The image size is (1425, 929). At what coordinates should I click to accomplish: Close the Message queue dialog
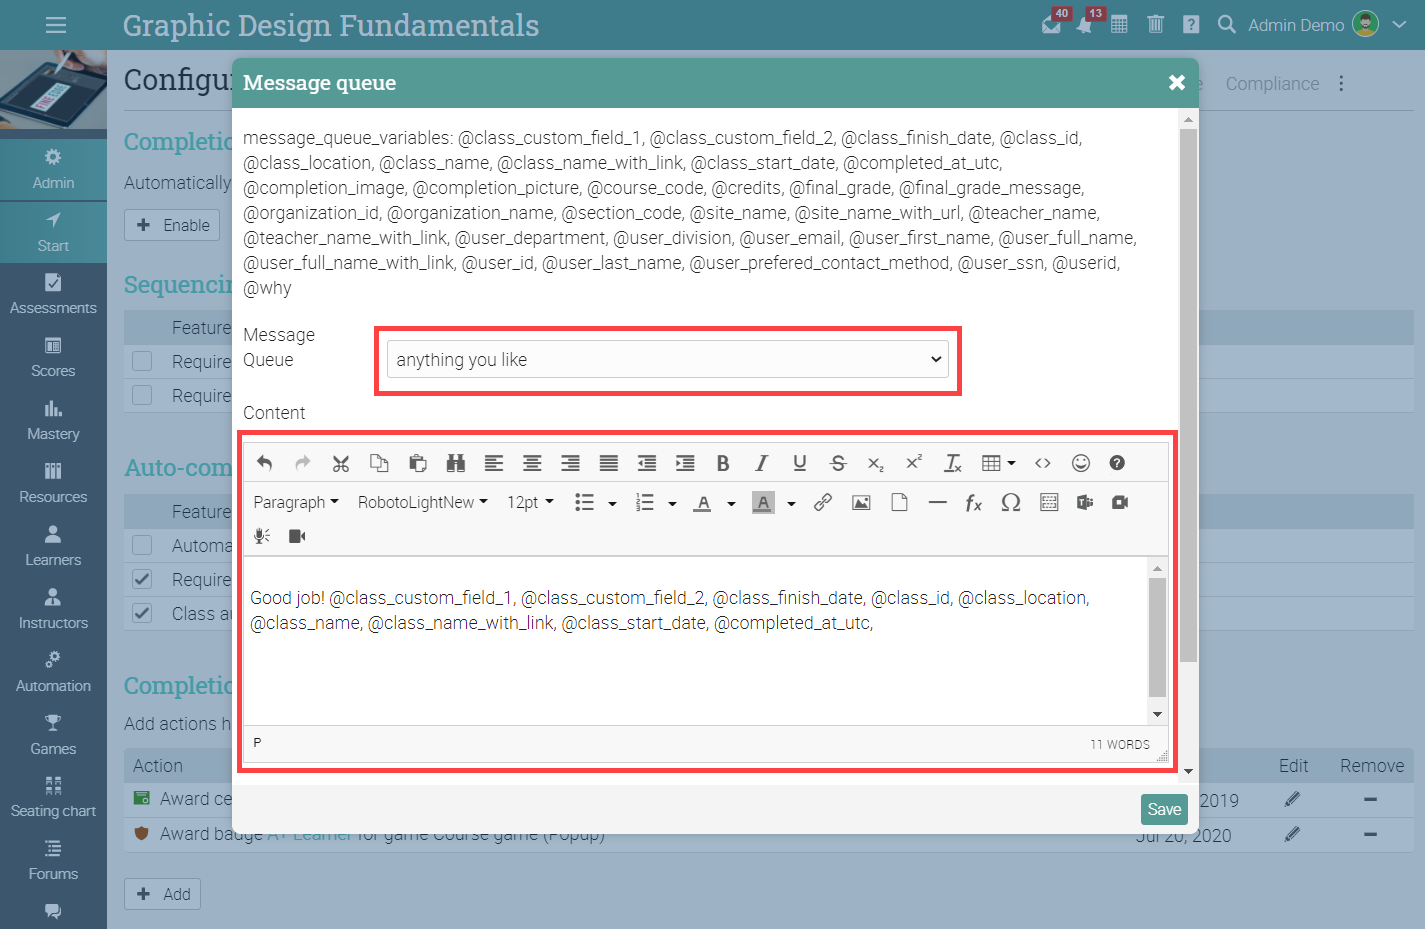coord(1177,82)
